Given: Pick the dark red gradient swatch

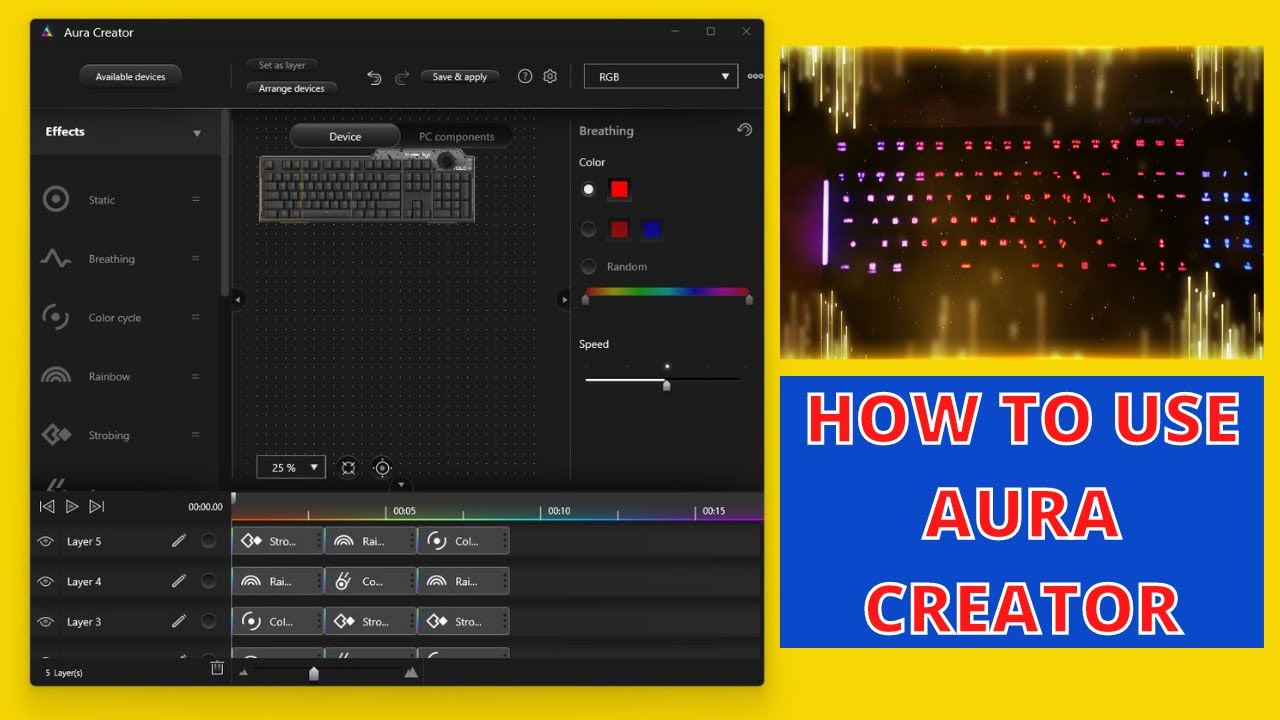Looking at the screenshot, I should coord(620,229).
